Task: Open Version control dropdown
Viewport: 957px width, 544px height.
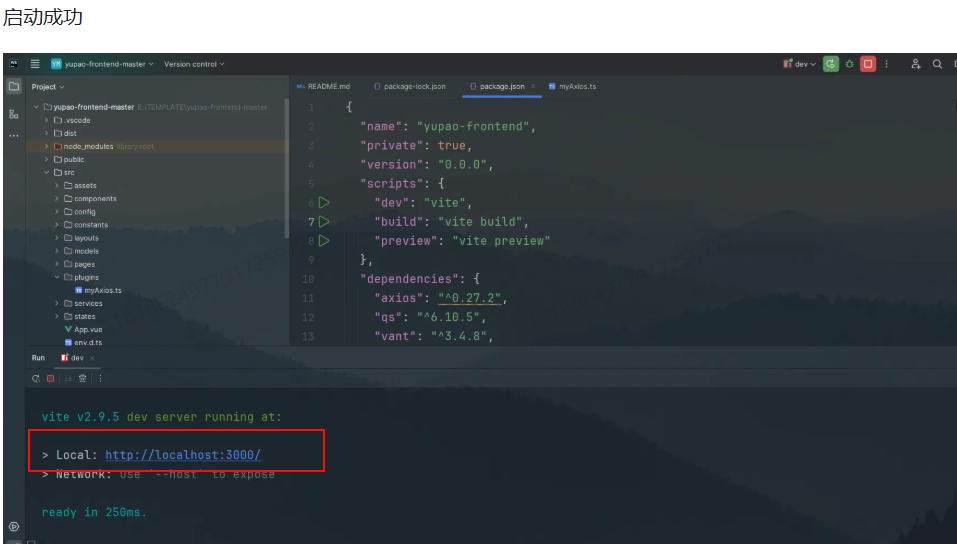Action: click(194, 63)
